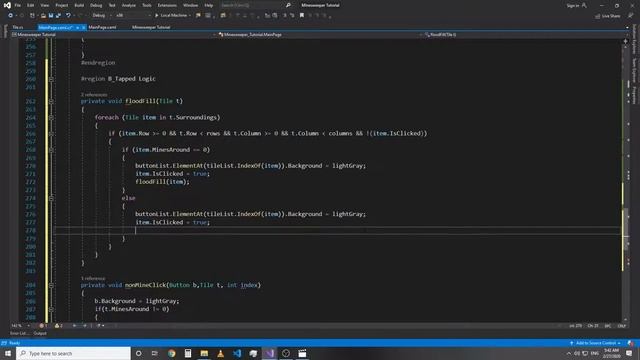Image resolution: width=640 pixels, height=360 pixels.
Task: Close the MainPage.xaml.cs tab
Action: point(83,27)
